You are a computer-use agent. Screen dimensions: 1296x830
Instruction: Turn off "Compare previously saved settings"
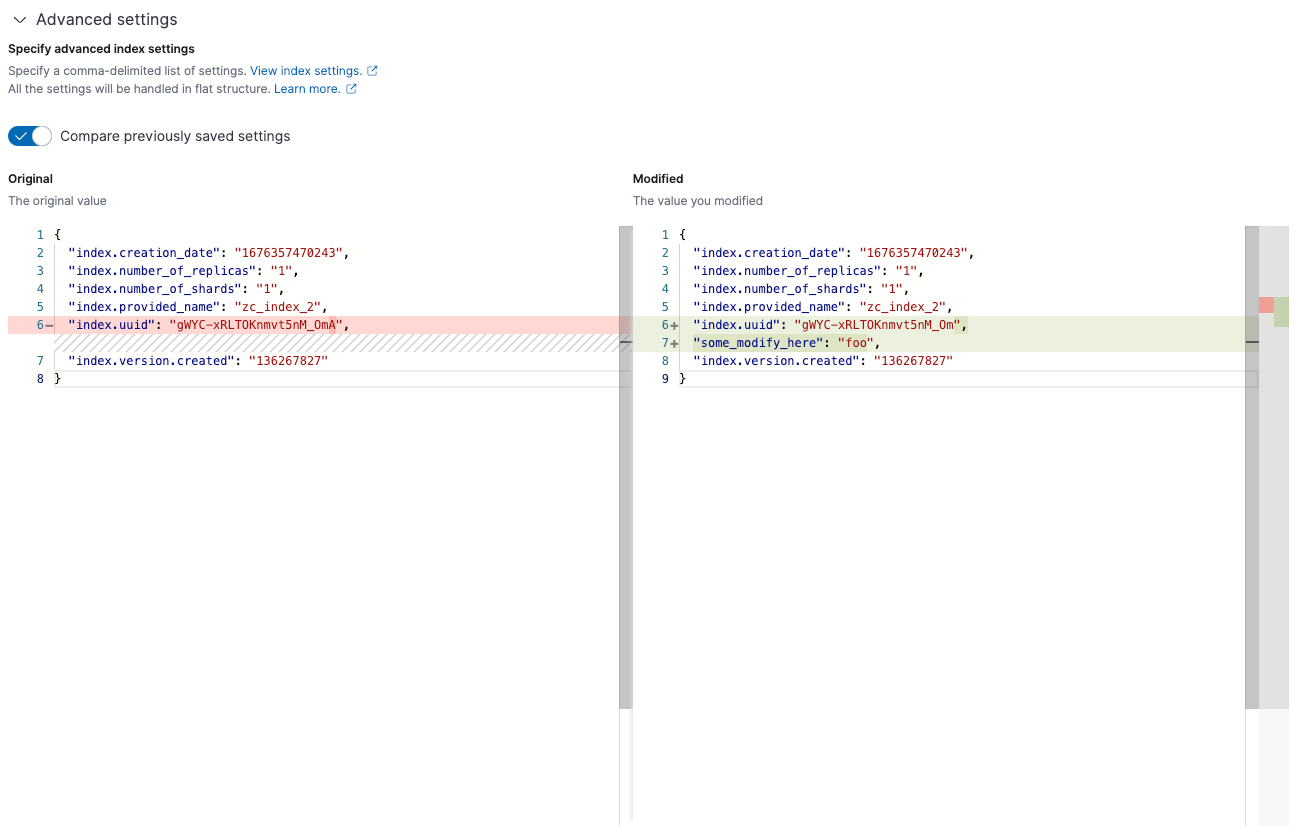[x=29, y=136]
